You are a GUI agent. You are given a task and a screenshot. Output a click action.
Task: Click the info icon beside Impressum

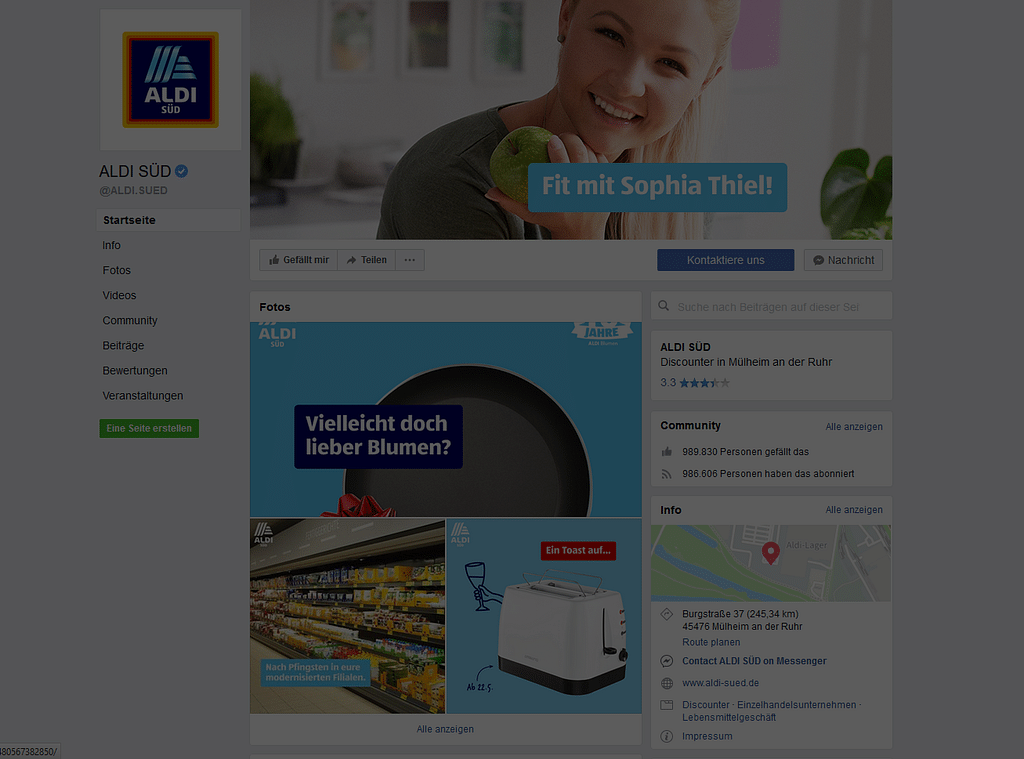[667, 736]
